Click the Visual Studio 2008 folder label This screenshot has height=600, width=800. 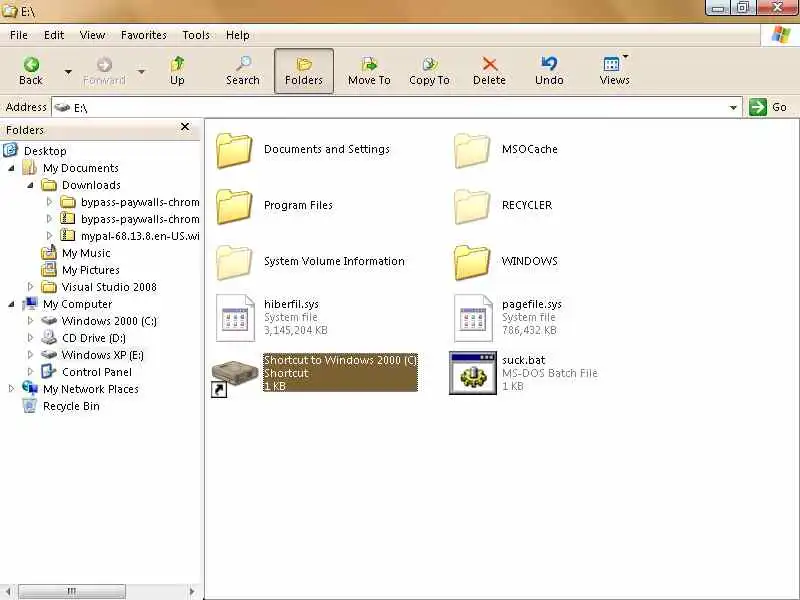pos(109,287)
